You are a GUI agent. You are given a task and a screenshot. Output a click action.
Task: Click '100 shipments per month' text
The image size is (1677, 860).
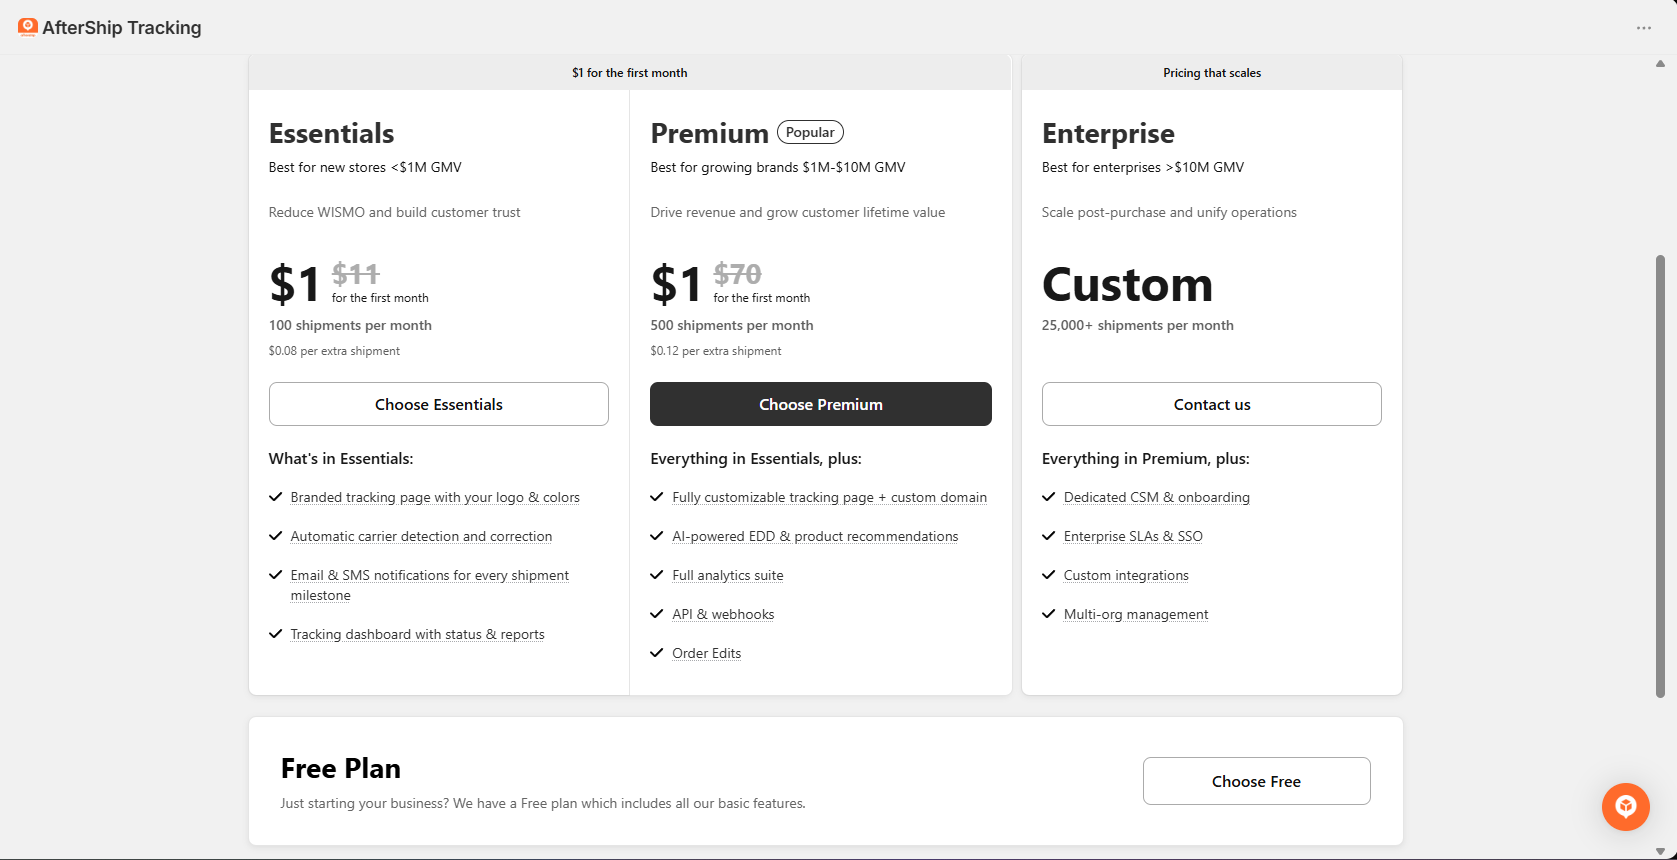pyautogui.click(x=350, y=325)
